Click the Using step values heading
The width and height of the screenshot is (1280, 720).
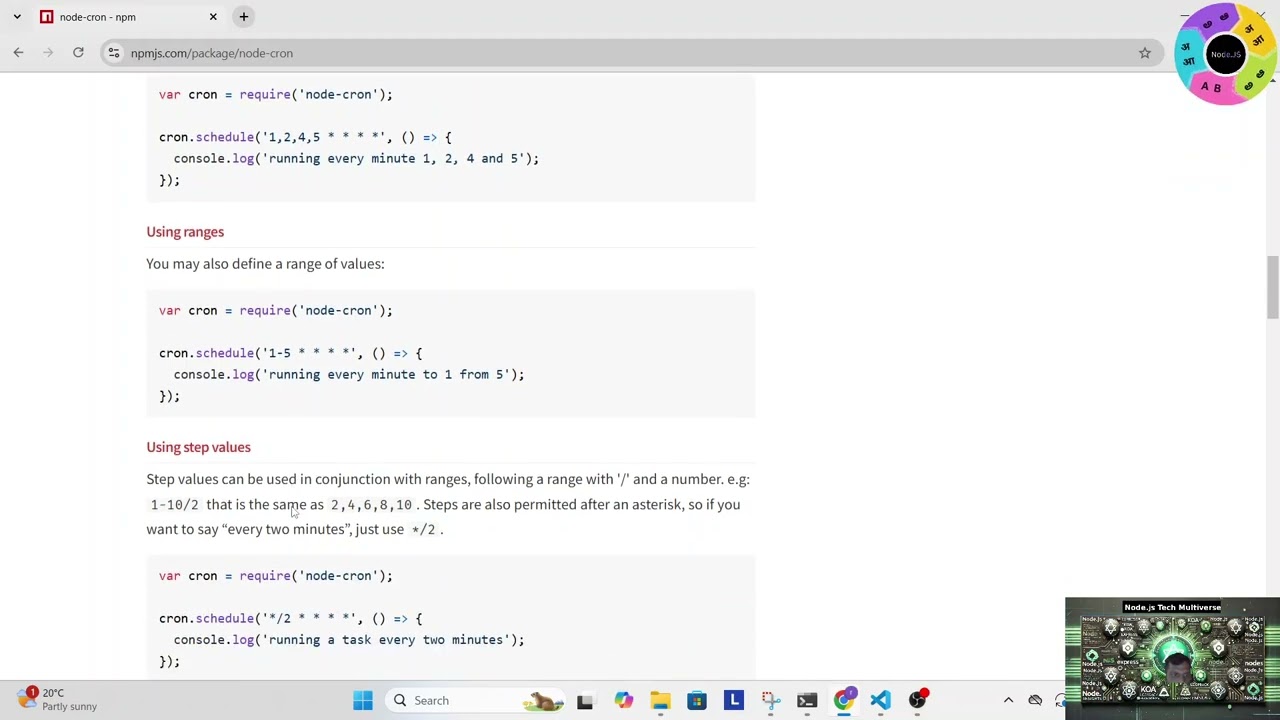198,448
